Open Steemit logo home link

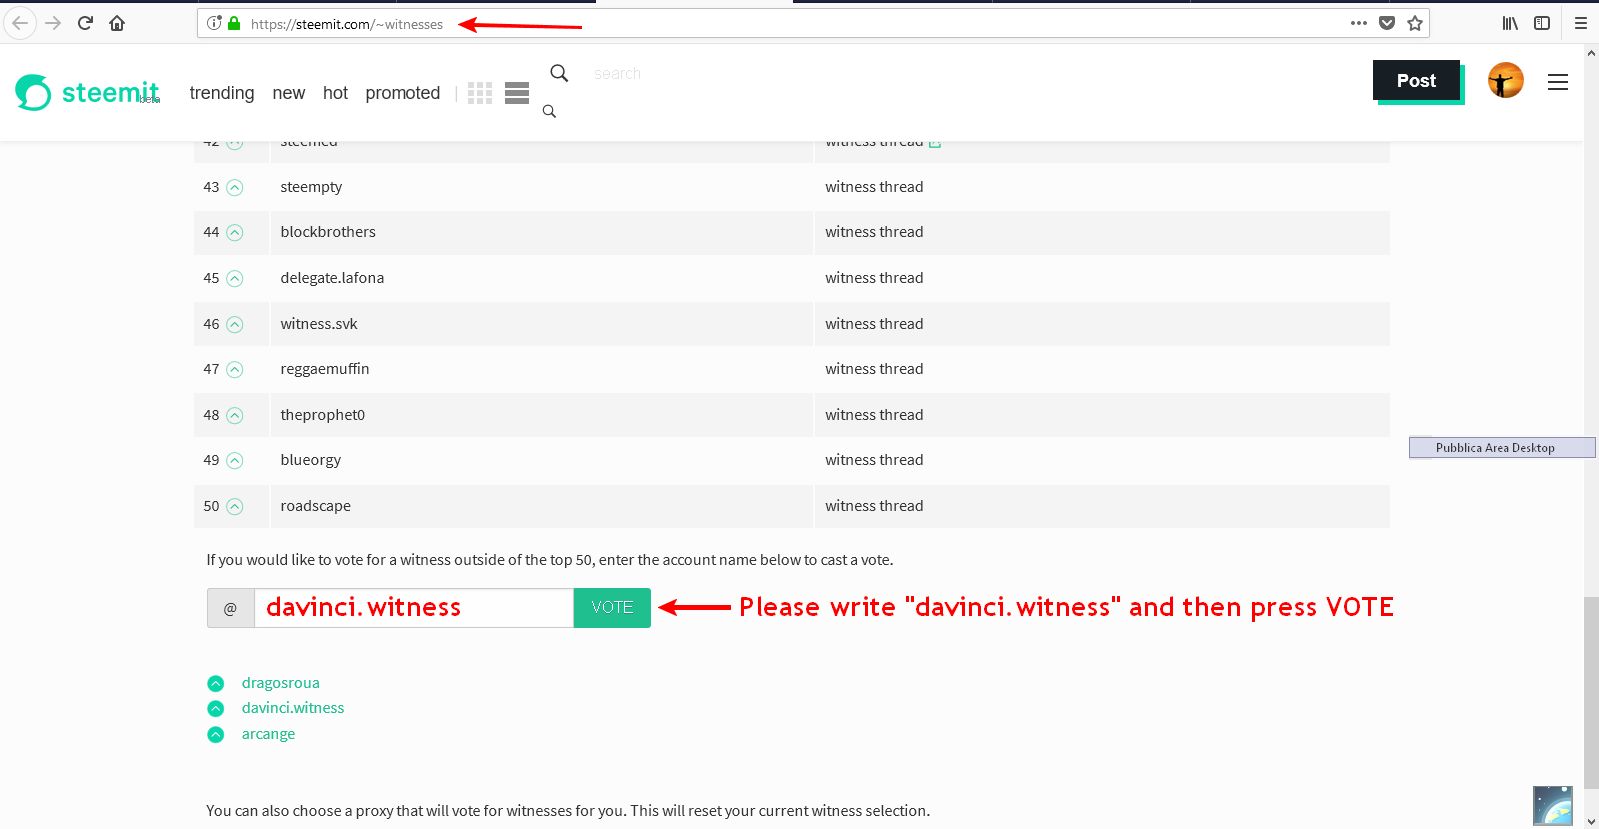88,93
